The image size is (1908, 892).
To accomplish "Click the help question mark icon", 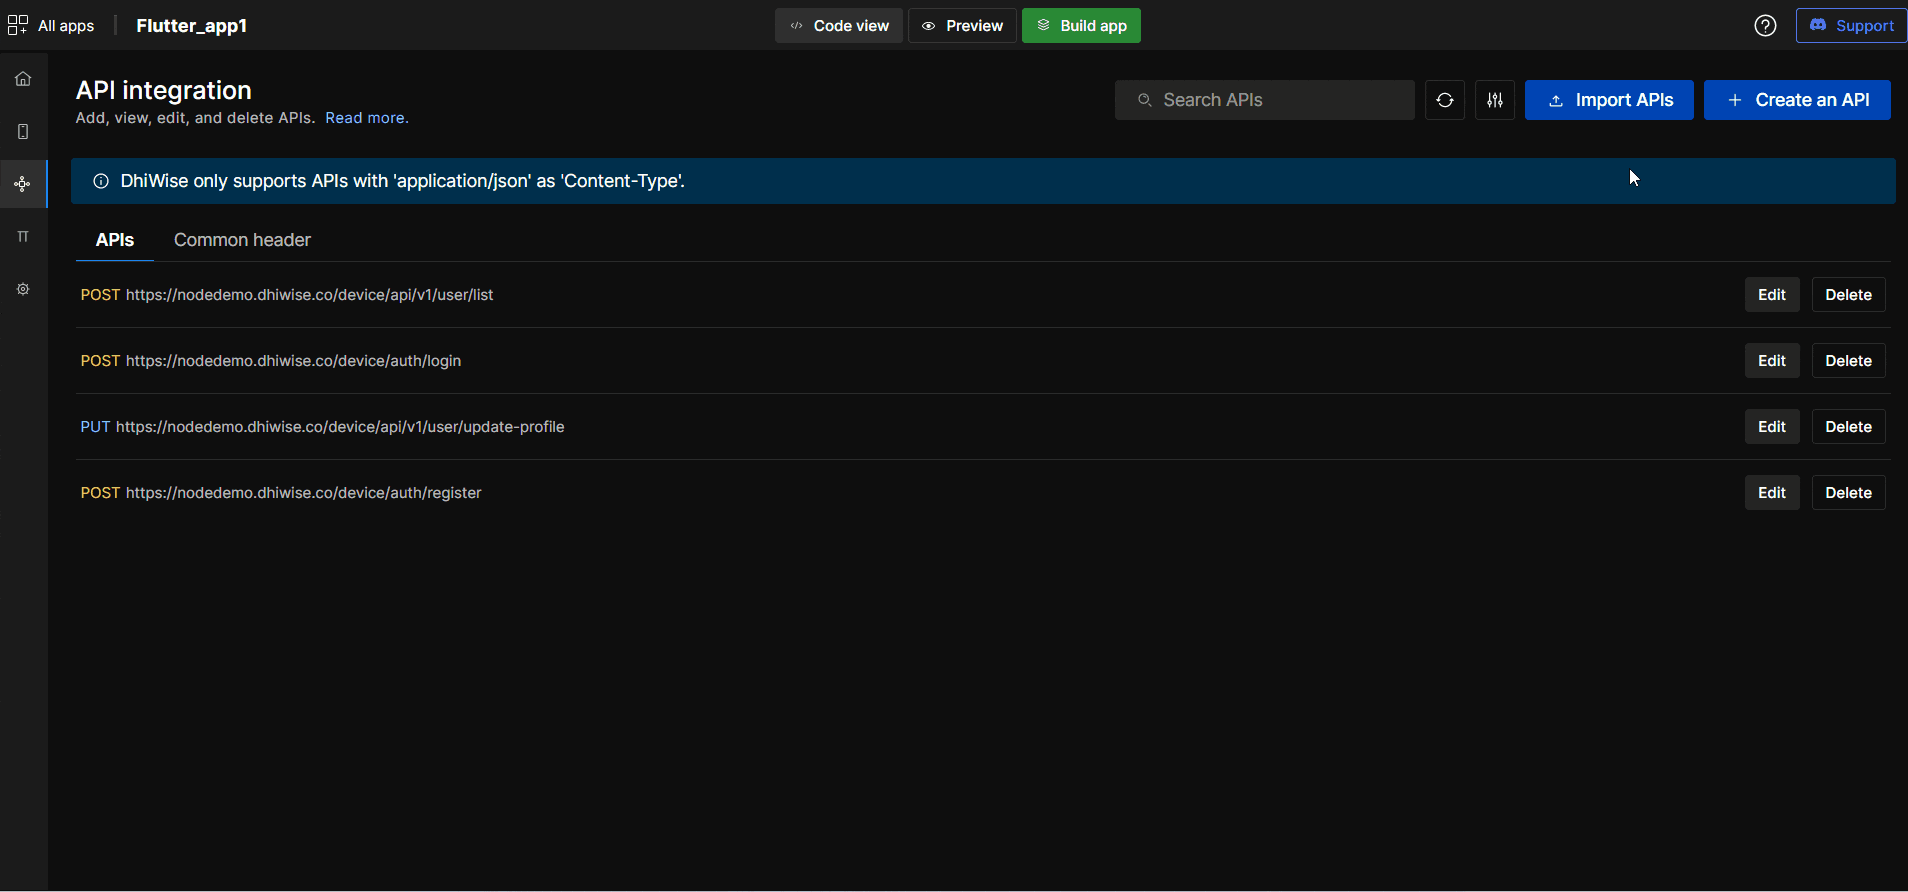I will [1765, 26].
